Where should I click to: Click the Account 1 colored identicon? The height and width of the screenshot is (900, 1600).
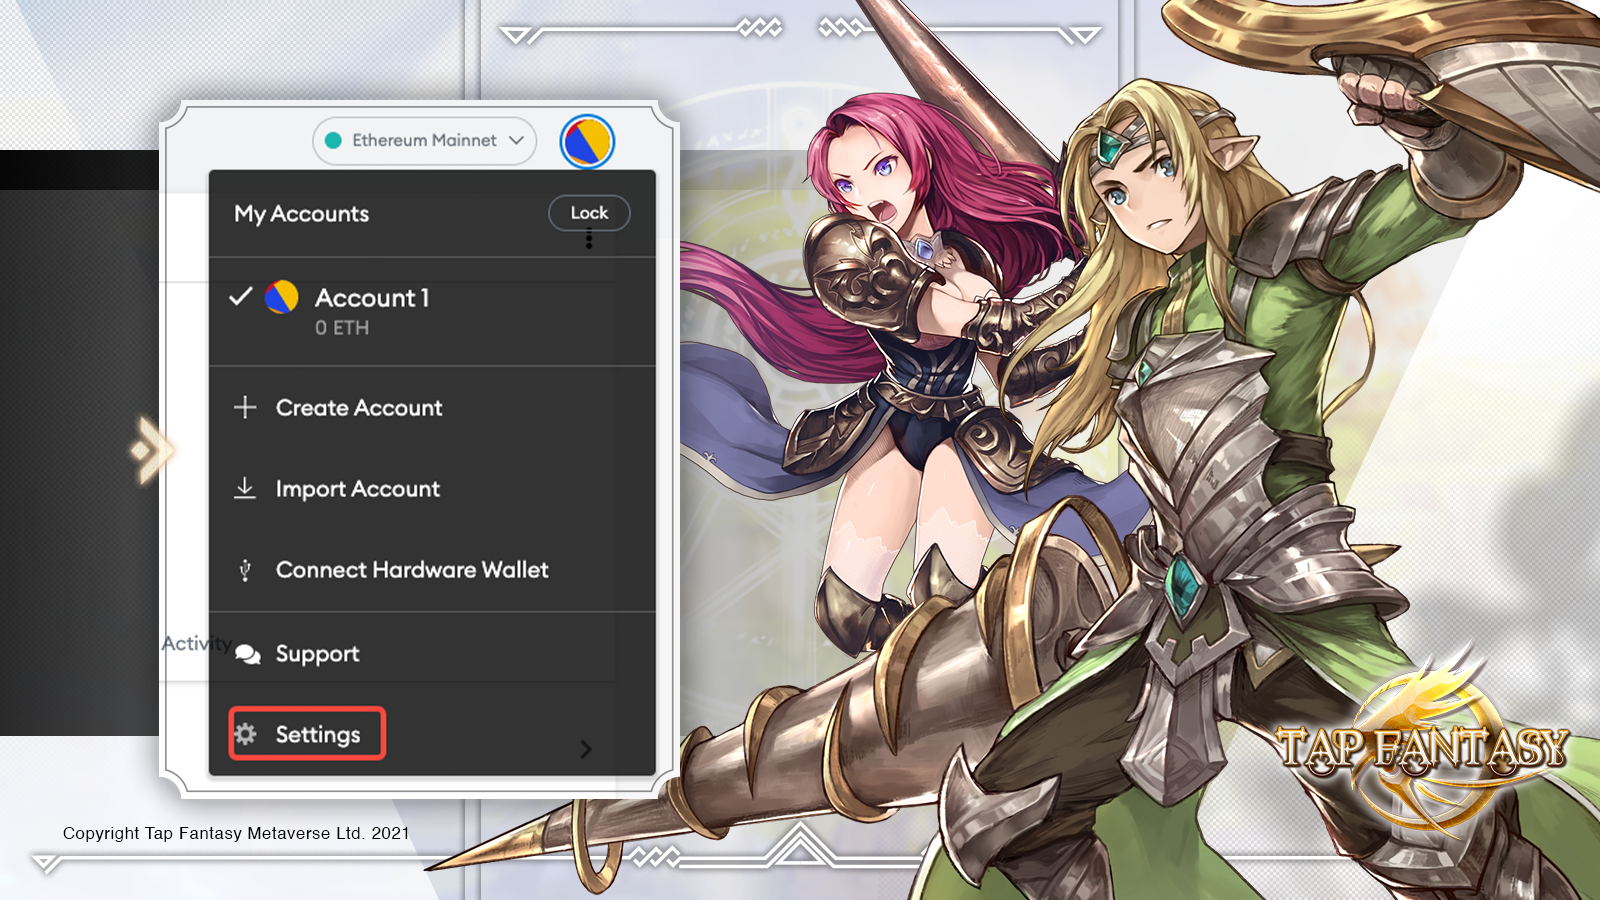(x=282, y=297)
